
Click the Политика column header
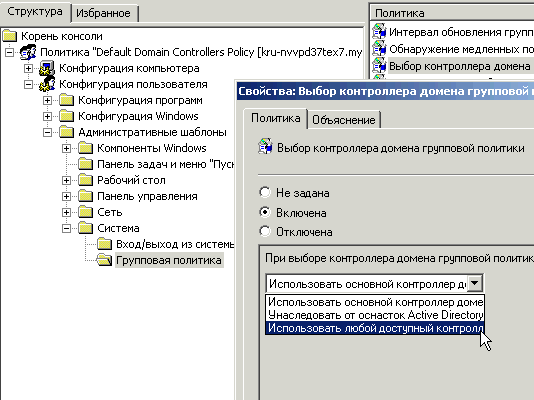[452, 13]
